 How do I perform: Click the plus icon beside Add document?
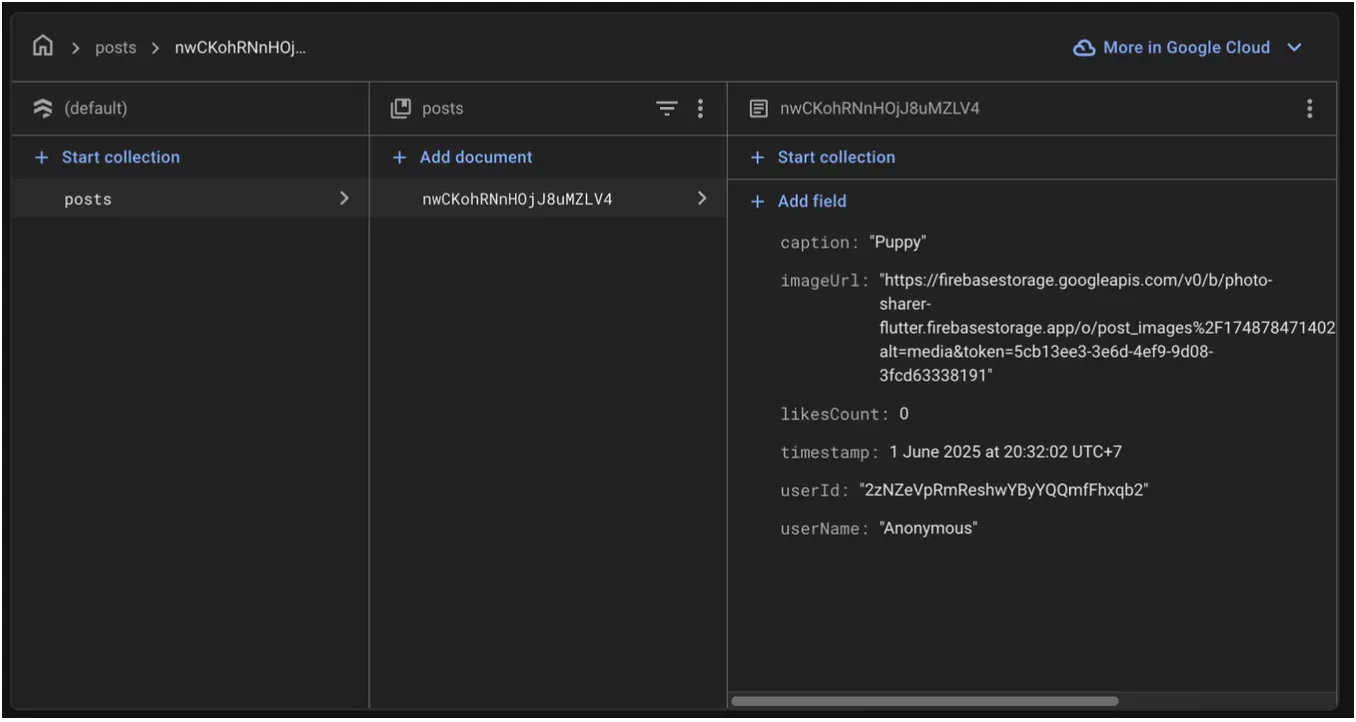[399, 157]
